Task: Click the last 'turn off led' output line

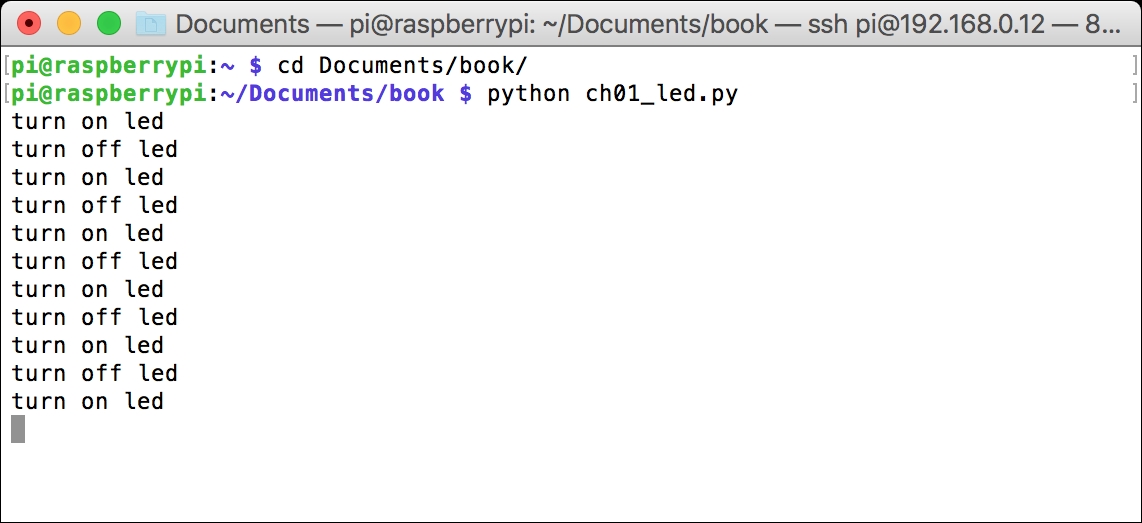Action: tap(95, 374)
